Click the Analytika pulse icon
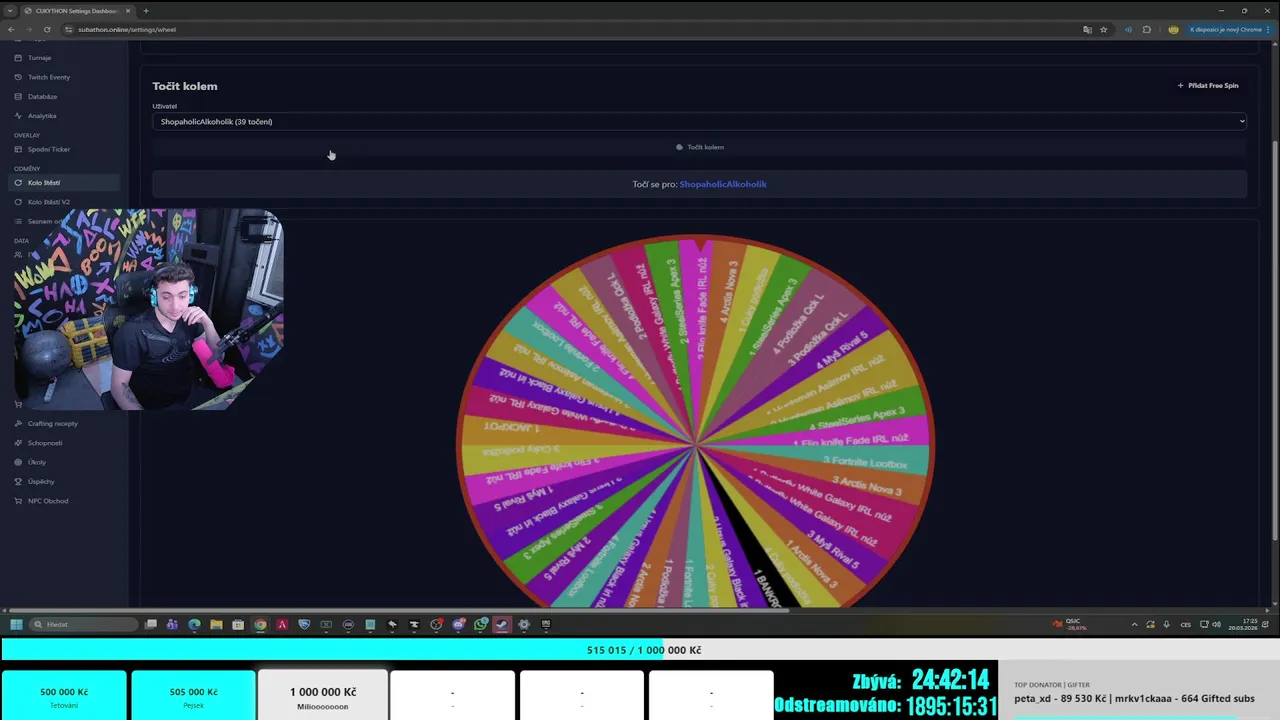Screen dimensions: 1280x720 (18, 116)
